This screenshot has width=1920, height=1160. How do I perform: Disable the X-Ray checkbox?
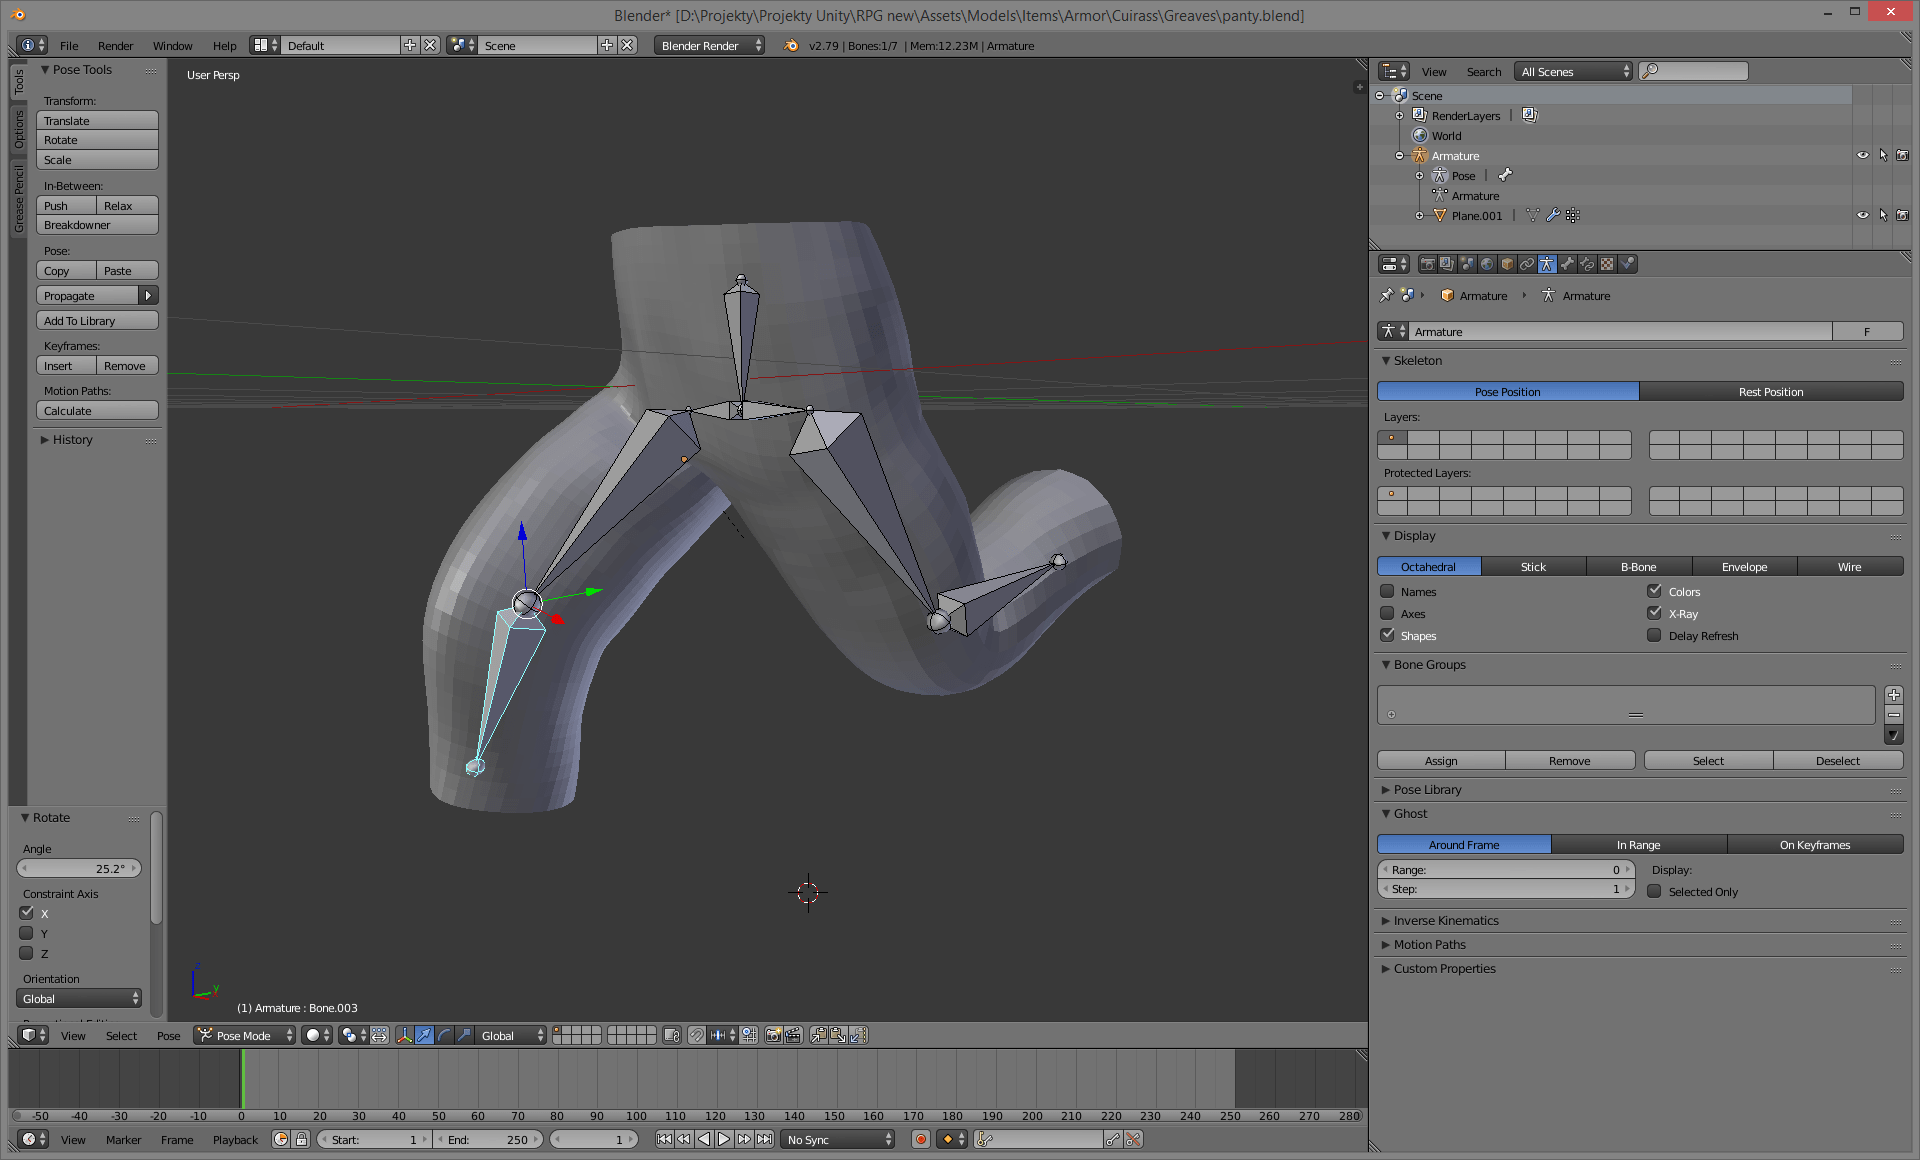(x=1655, y=613)
